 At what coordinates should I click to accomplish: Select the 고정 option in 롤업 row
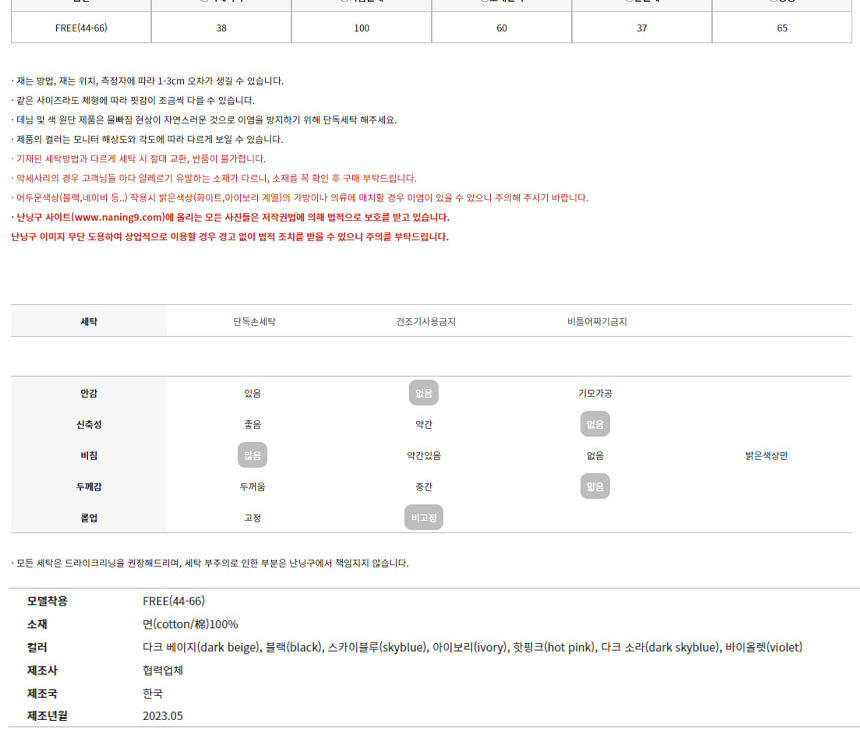(x=252, y=518)
